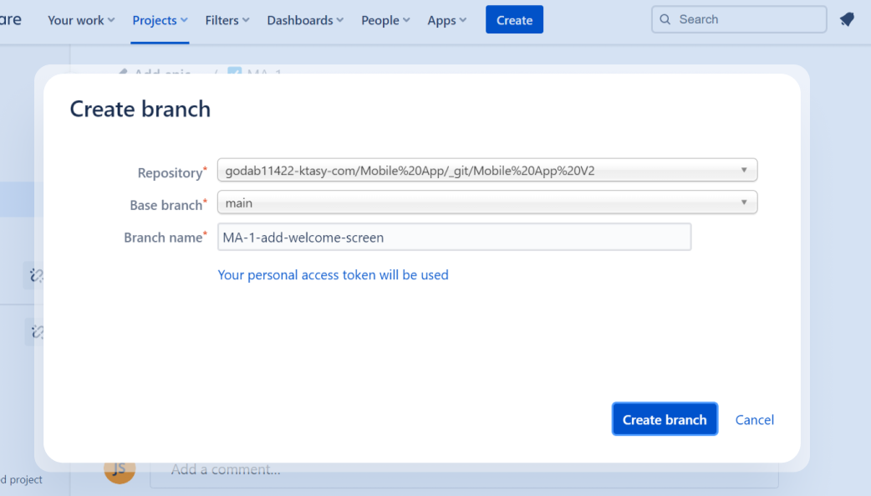This screenshot has width=871, height=496.
Task: Open the Repository dropdown arrow
Action: click(743, 170)
